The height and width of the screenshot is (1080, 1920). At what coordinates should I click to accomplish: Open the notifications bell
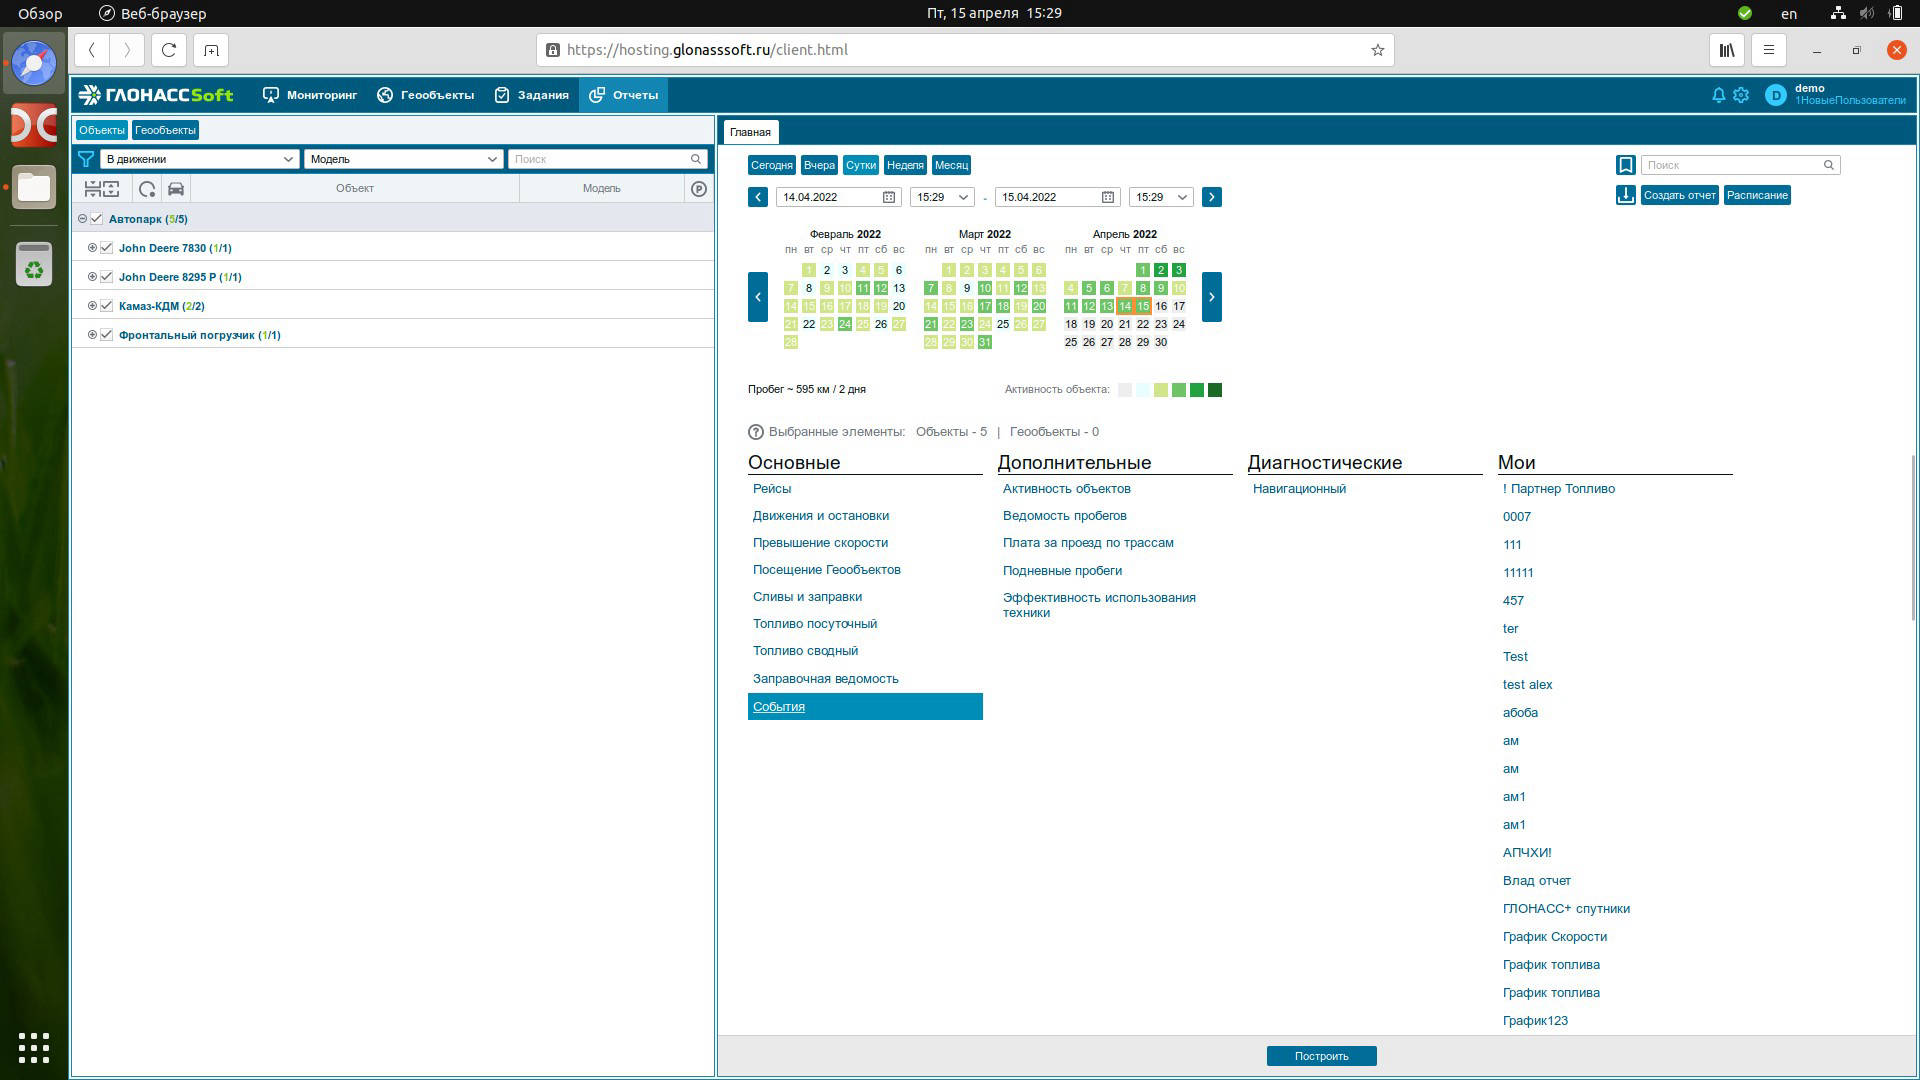click(1718, 95)
